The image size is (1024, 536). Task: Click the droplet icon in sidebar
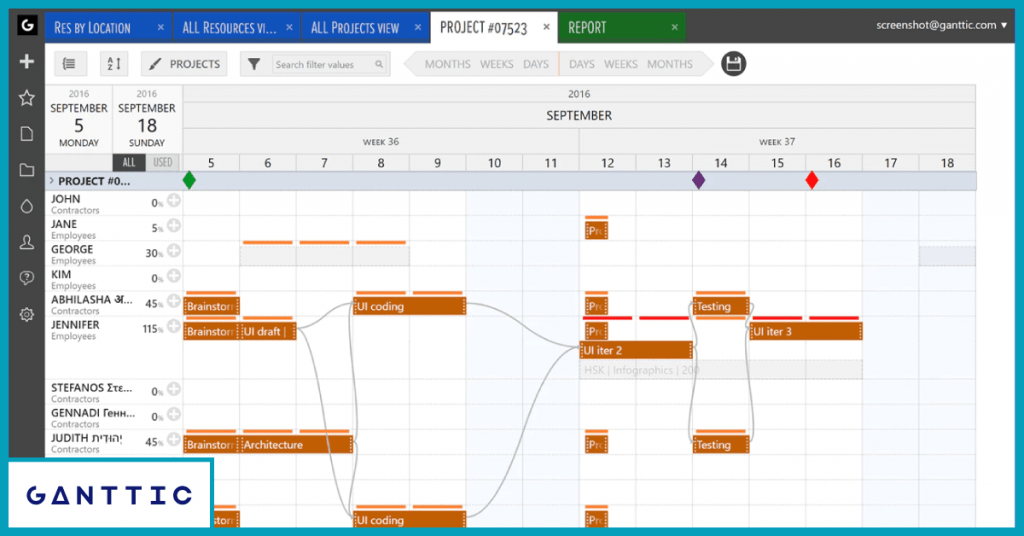pyautogui.click(x=27, y=206)
